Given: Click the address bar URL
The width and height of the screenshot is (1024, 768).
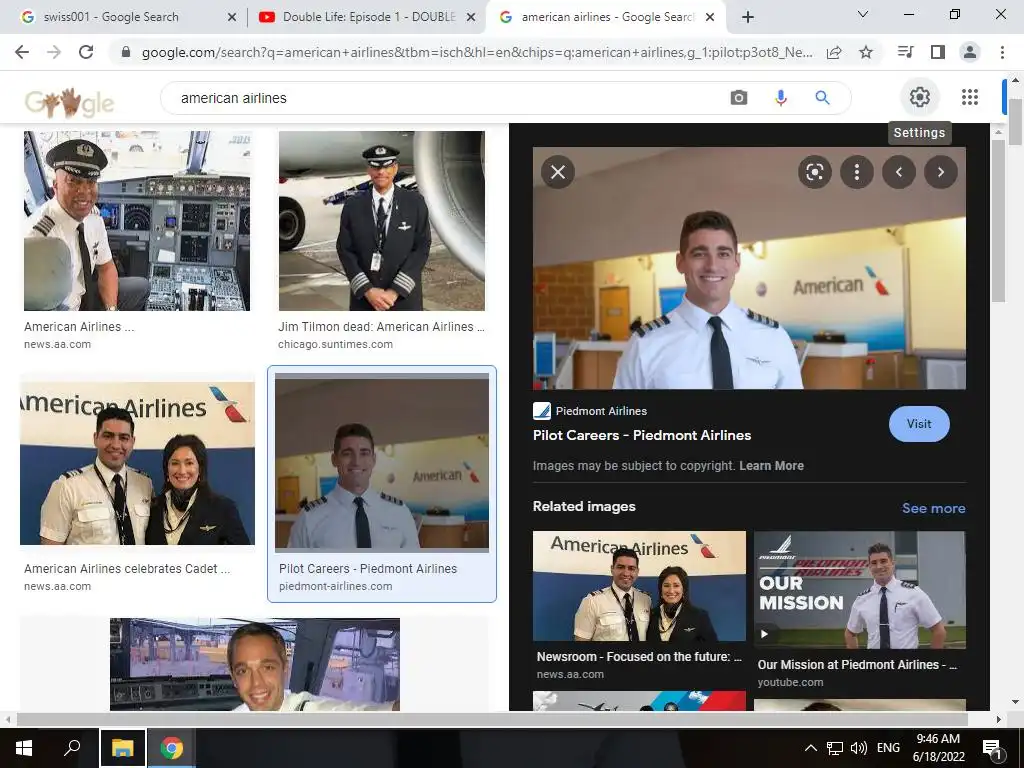Looking at the screenshot, I should [477, 52].
